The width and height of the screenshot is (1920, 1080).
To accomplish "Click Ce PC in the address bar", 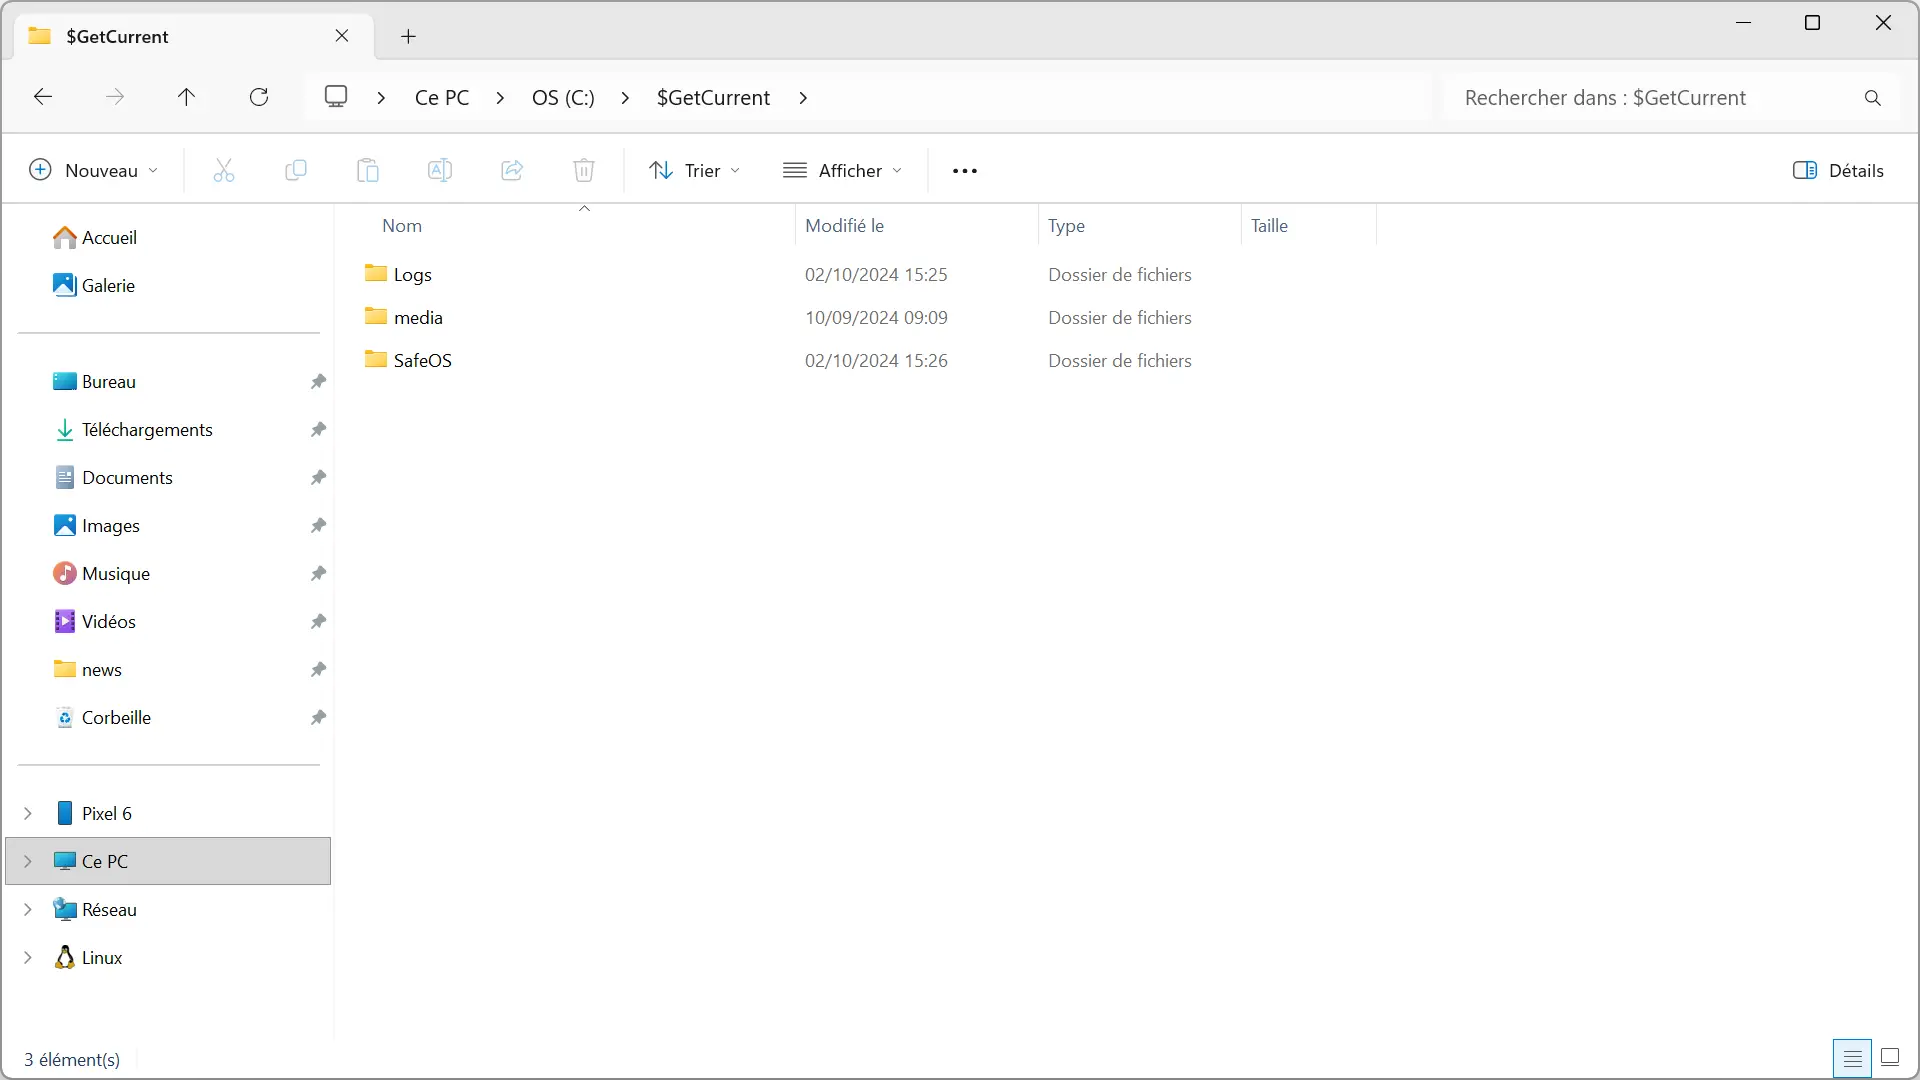I will coord(442,98).
